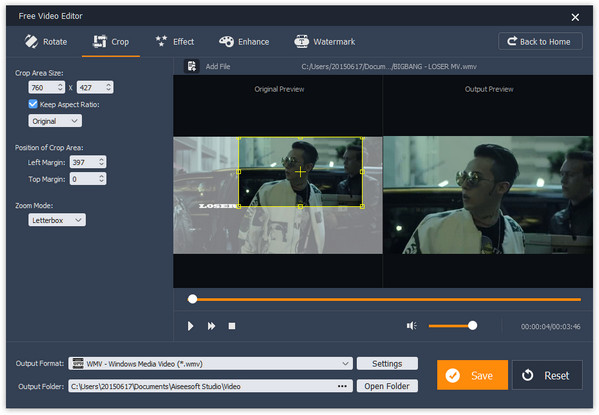Screen dimensions: 599x415
Task: Open the Letterbox zoom mode dropdown
Action: [x=57, y=220]
